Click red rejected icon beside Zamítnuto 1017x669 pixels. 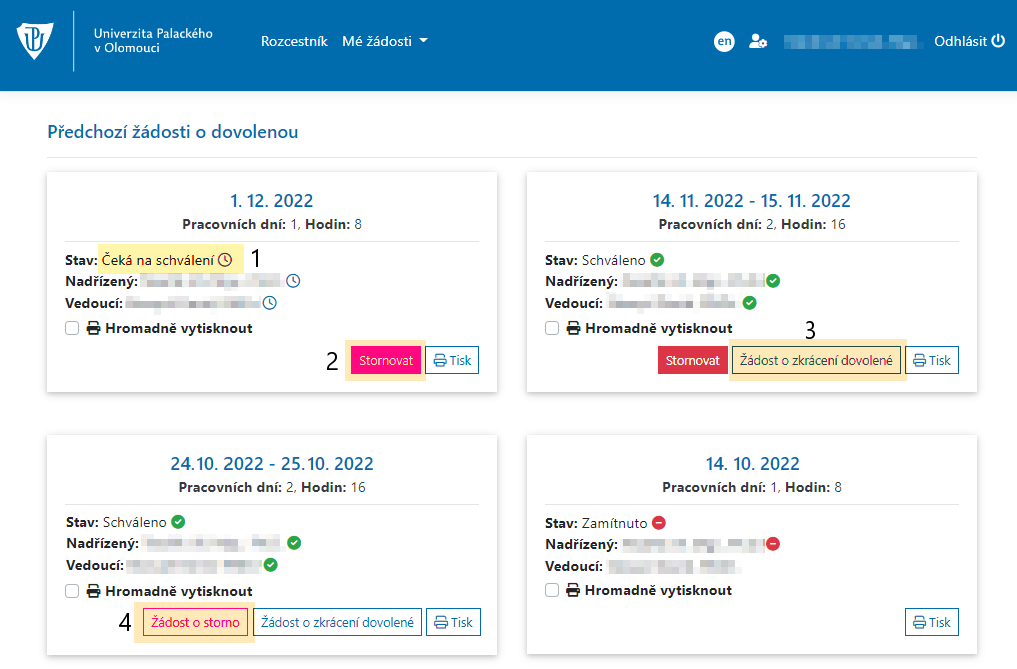[659, 522]
